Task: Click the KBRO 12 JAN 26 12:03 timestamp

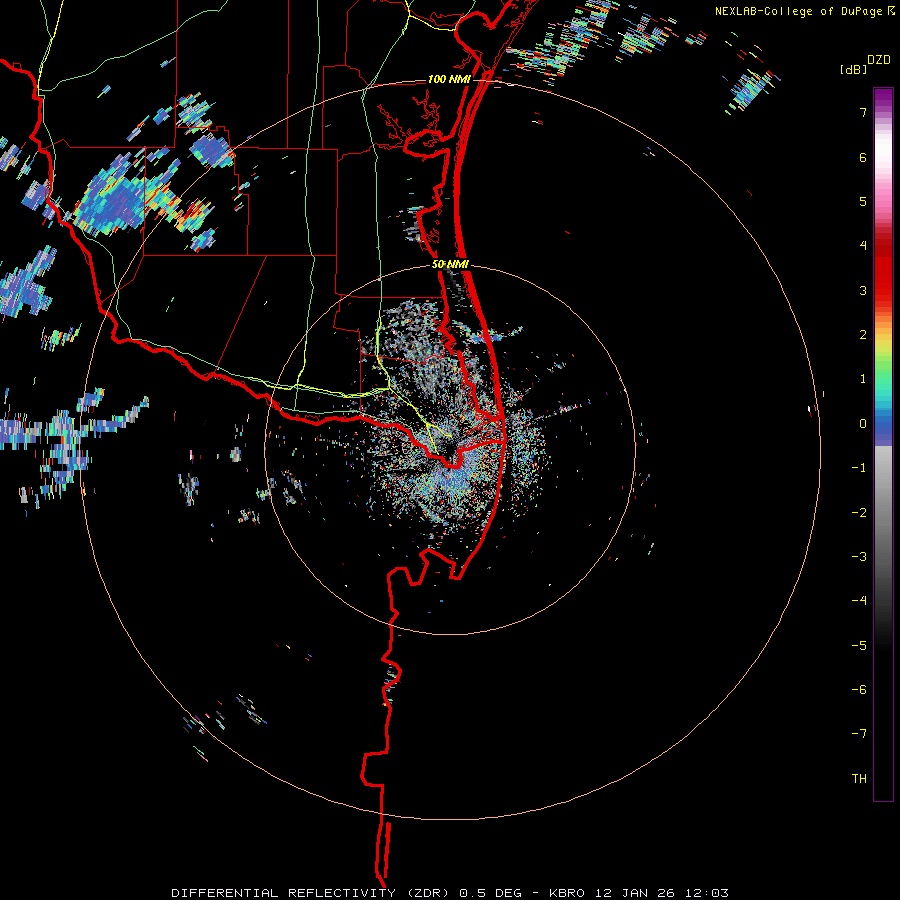Action: point(639,893)
